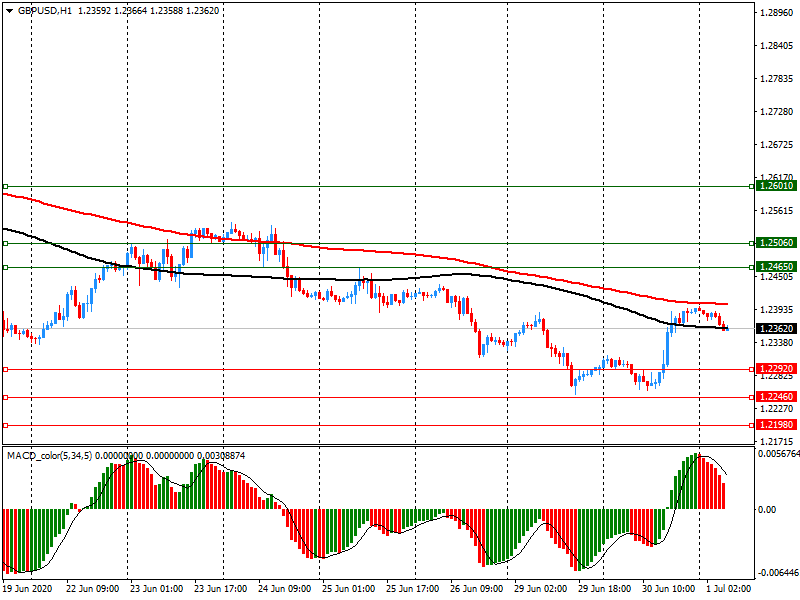Click the green 1.24650 level label

[777, 267]
